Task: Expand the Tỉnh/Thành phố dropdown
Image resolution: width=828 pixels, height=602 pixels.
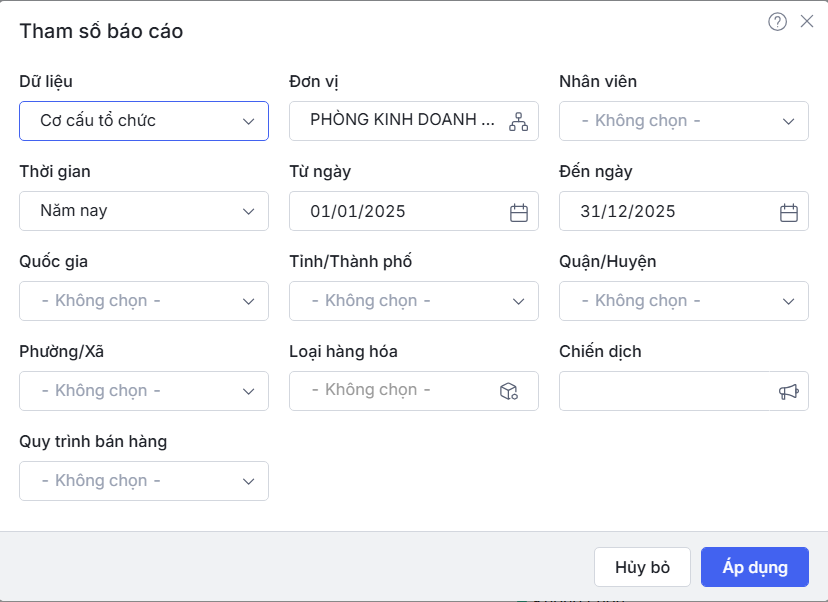Action: 414,301
